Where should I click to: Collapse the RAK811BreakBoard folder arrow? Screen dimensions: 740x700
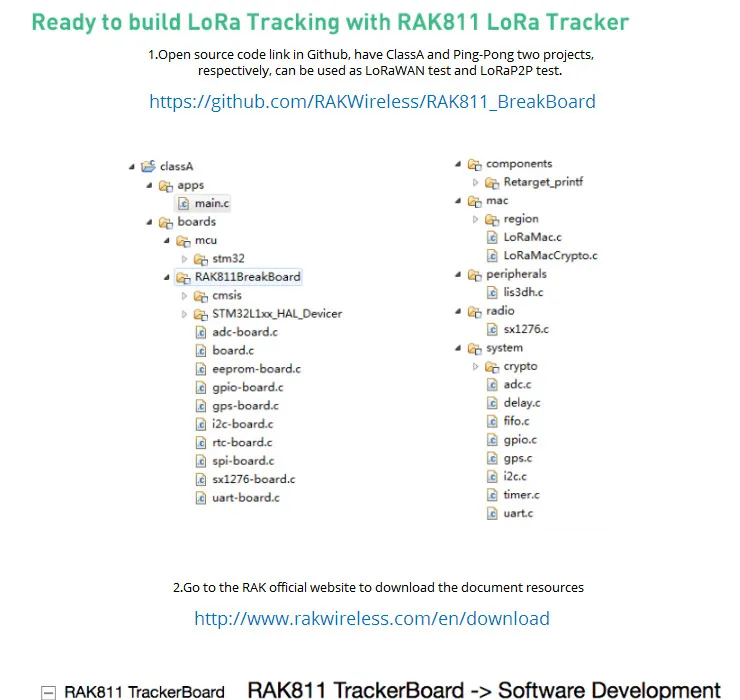click(x=167, y=277)
